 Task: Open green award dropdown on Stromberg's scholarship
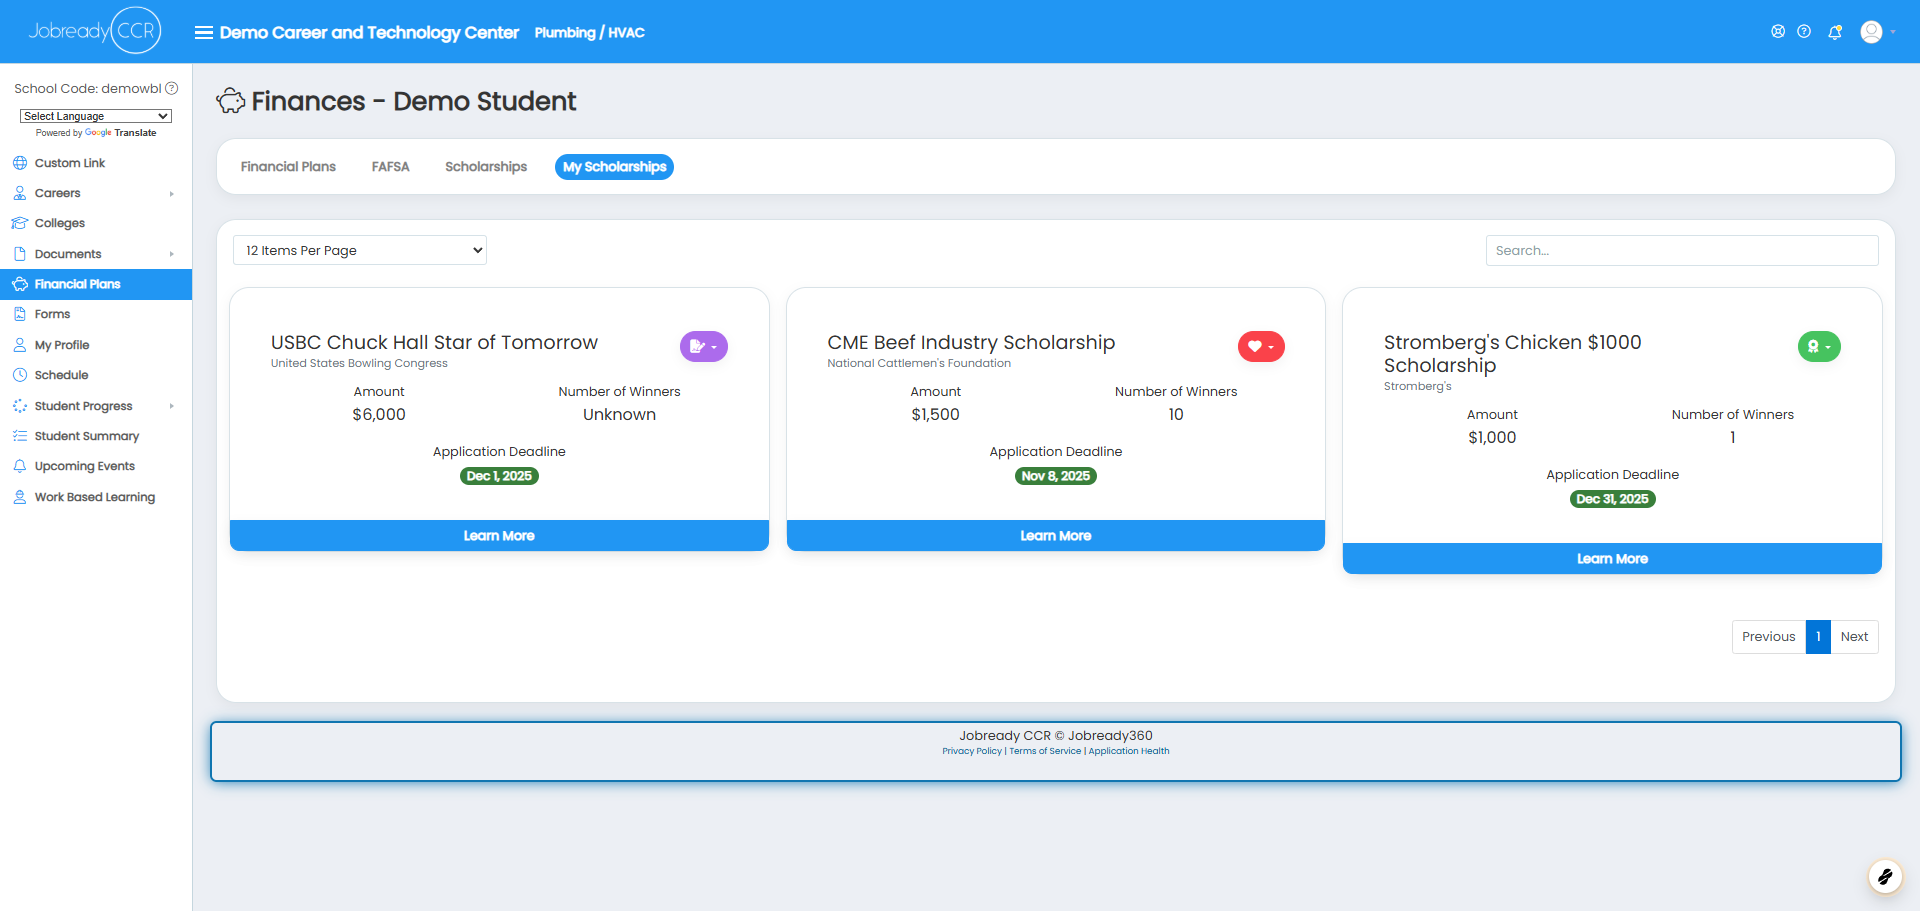coord(1819,346)
